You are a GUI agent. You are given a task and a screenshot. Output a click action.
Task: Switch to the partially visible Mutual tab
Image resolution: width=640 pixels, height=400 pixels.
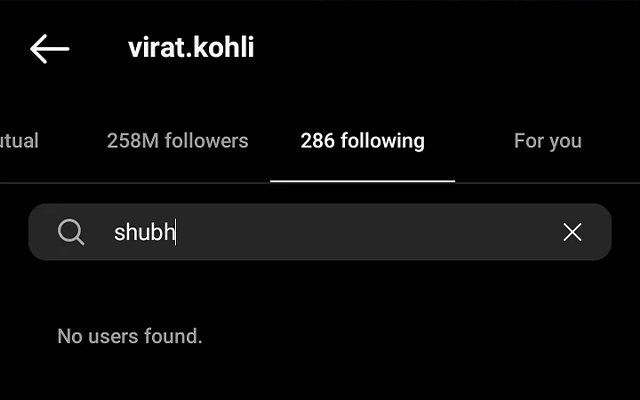(x=19, y=141)
